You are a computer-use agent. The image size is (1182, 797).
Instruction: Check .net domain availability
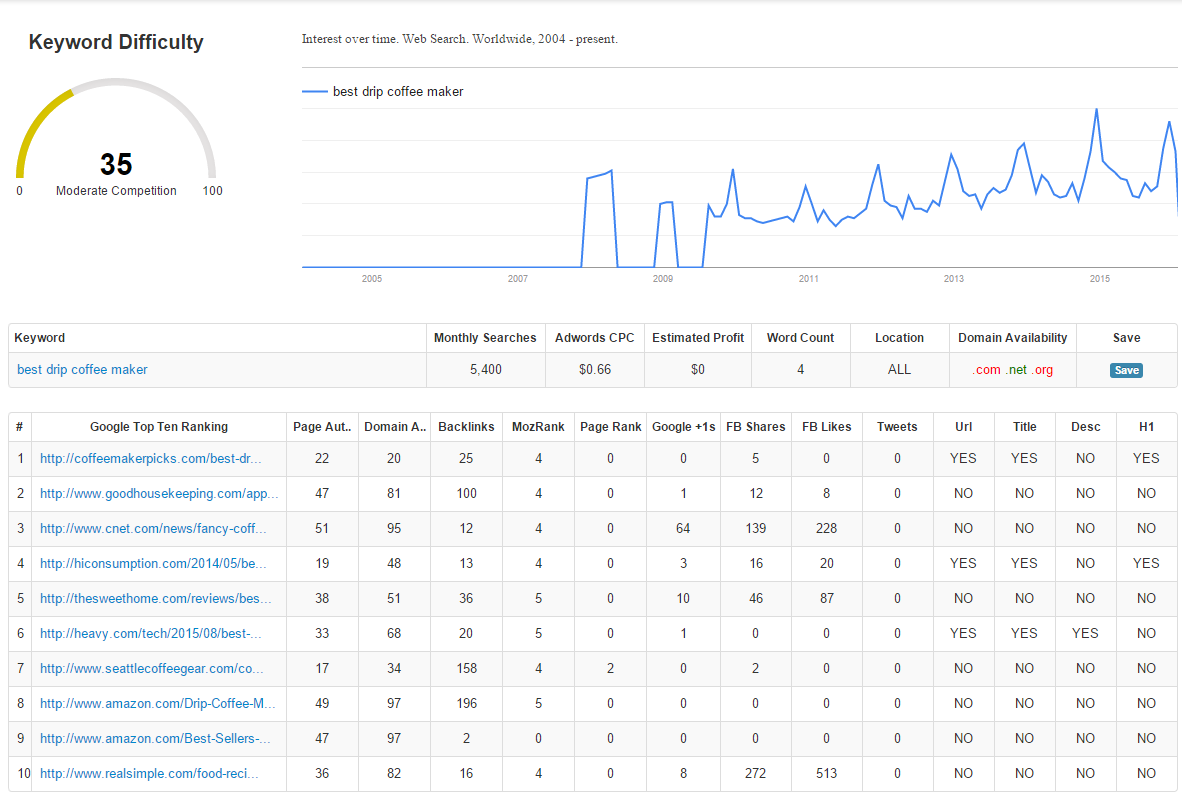[1016, 369]
